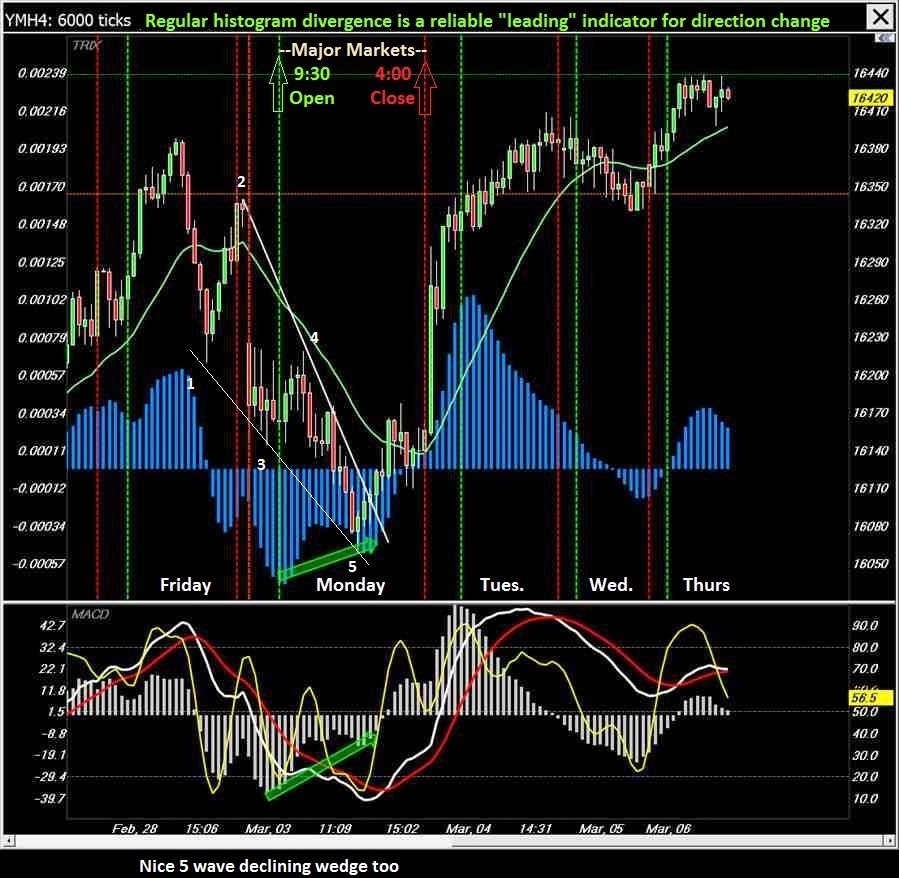899x878 pixels.
Task: Click the 42.7 MACD scale value
Action: [x=52, y=626]
